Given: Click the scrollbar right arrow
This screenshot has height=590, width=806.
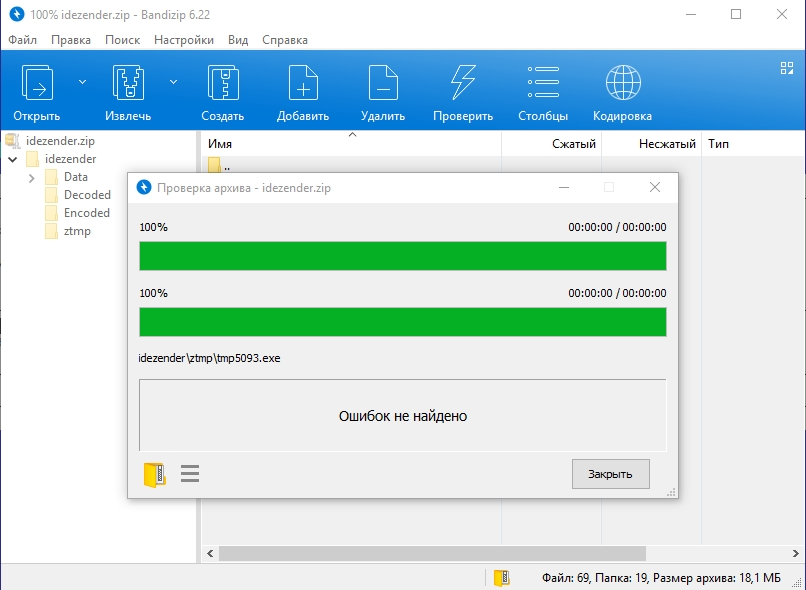Looking at the screenshot, I should click(x=795, y=554).
